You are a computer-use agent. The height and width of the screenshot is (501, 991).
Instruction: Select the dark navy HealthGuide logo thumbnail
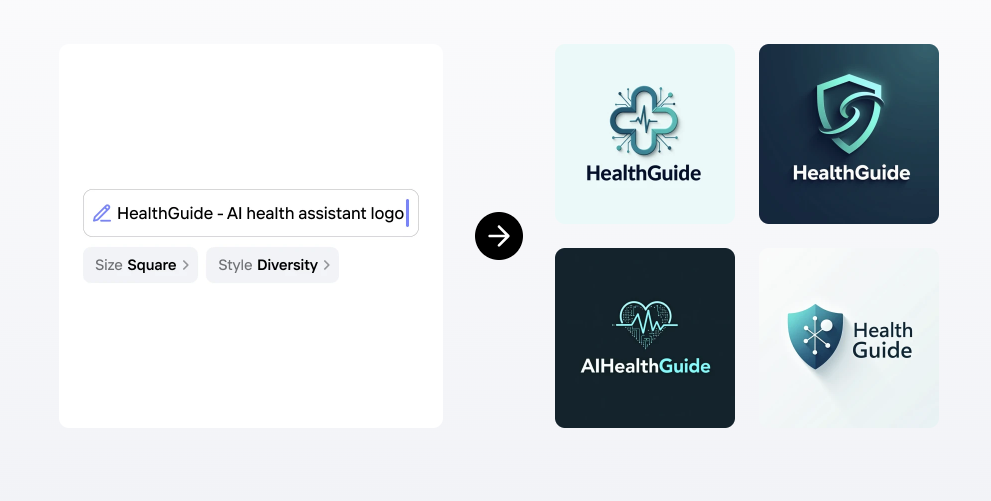click(x=849, y=134)
